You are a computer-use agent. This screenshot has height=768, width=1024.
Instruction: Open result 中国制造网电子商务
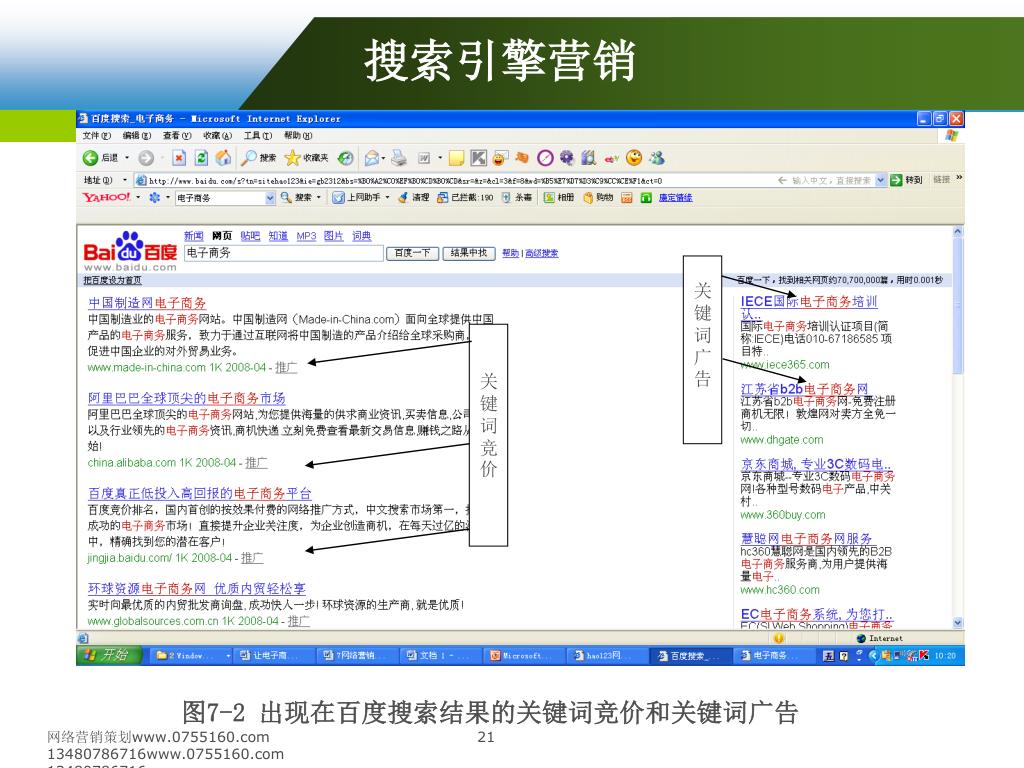coord(147,303)
